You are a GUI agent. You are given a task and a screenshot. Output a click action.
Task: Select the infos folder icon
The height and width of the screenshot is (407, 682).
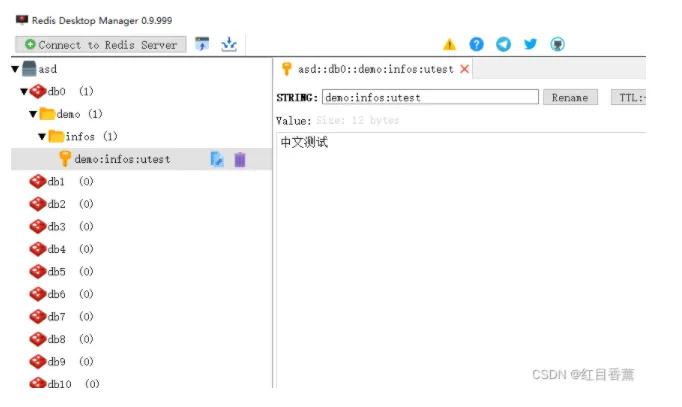point(56,137)
